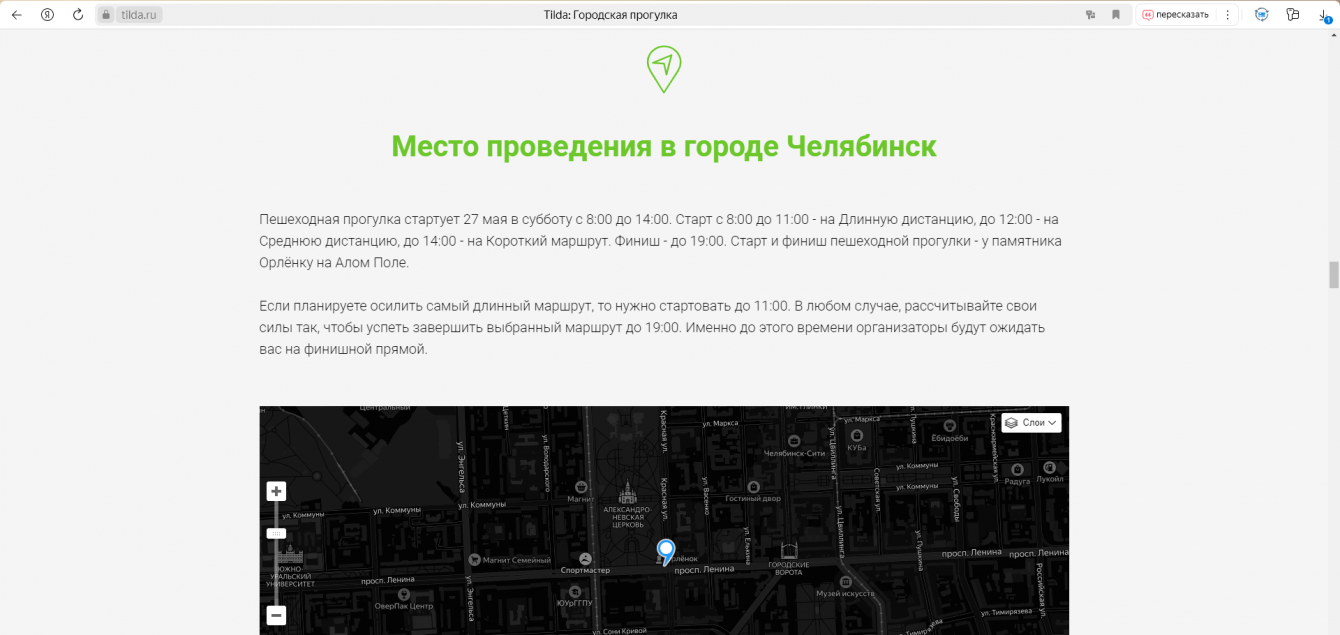Click the page translate icon in address bar
This screenshot has width=1340, height=635.
(1091, 15)
